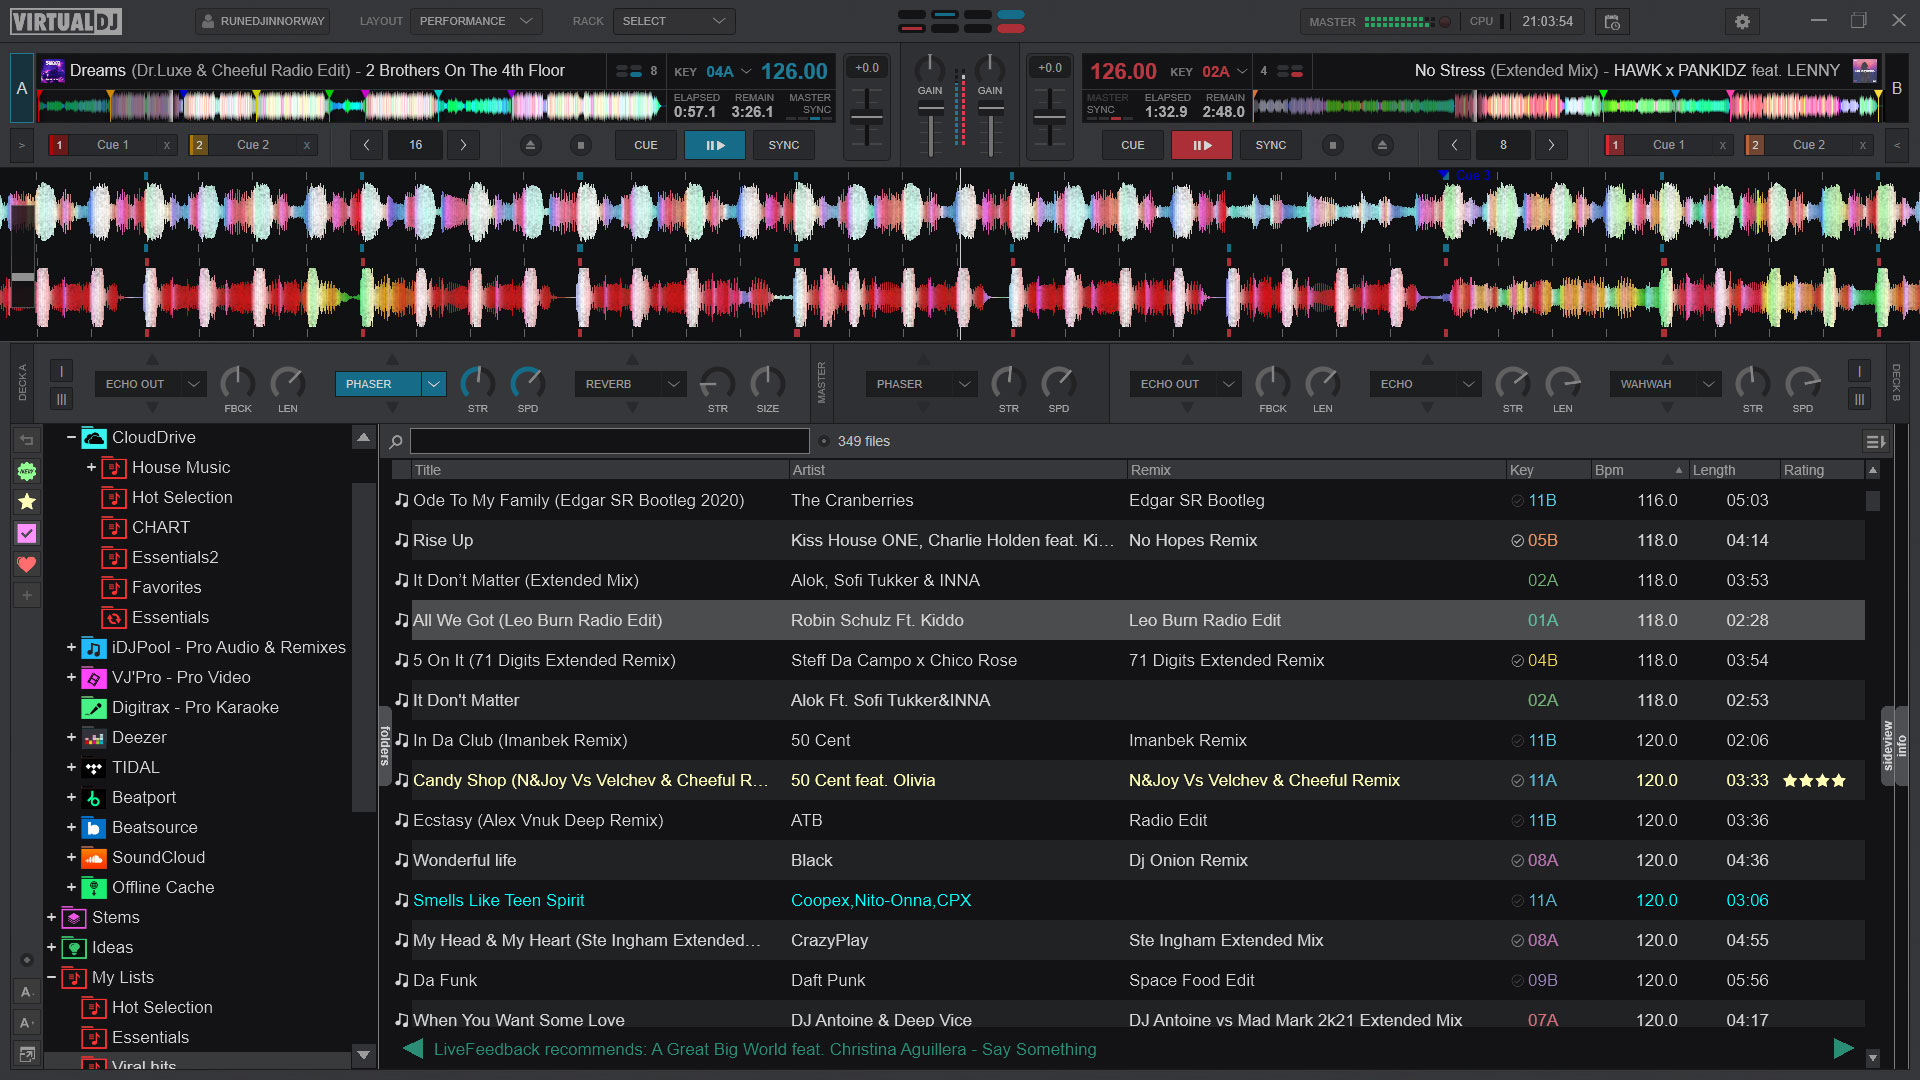Image resolution: width=1920 pixels, height=1080 pixels.
Task: Toggle the checkmark filter sidebar icon
Action: [27, 533]
